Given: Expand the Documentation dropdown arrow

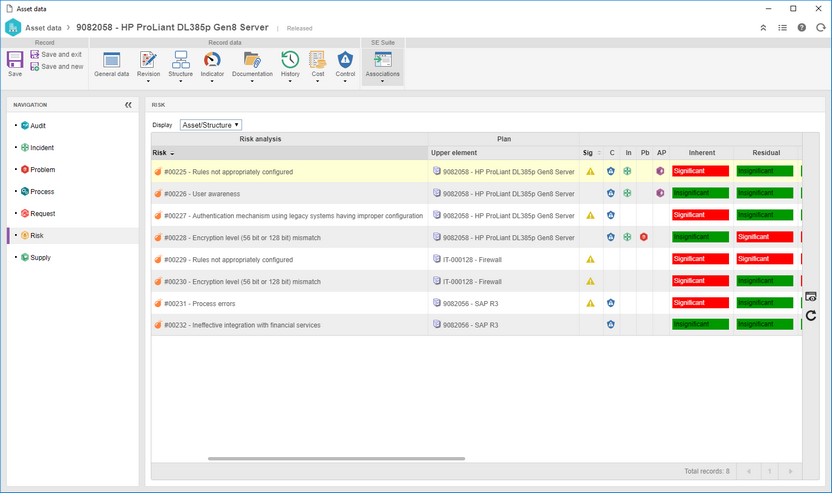Looking at the screenshot, I should click(252, 81).
